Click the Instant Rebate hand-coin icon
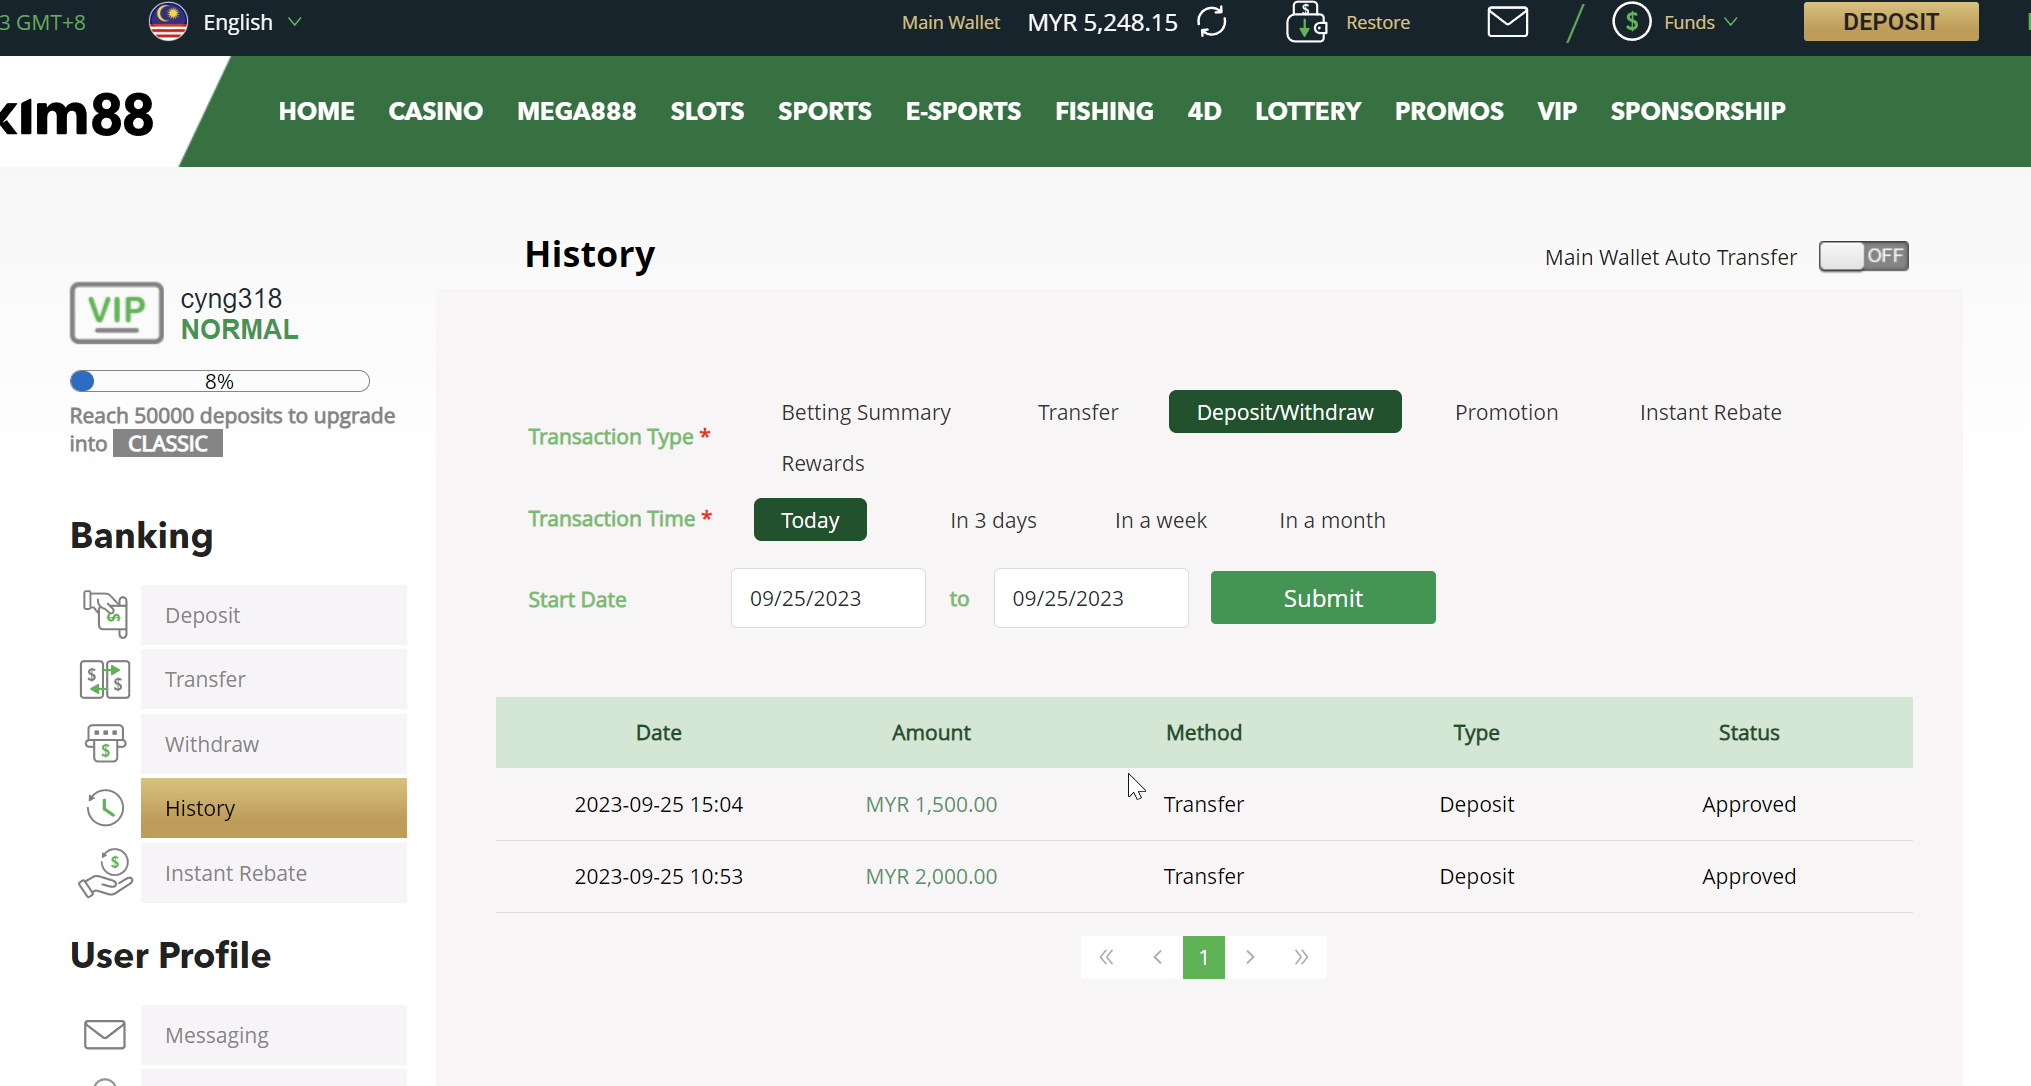Screen dimensions: 2031x1086 coord(105,873)
